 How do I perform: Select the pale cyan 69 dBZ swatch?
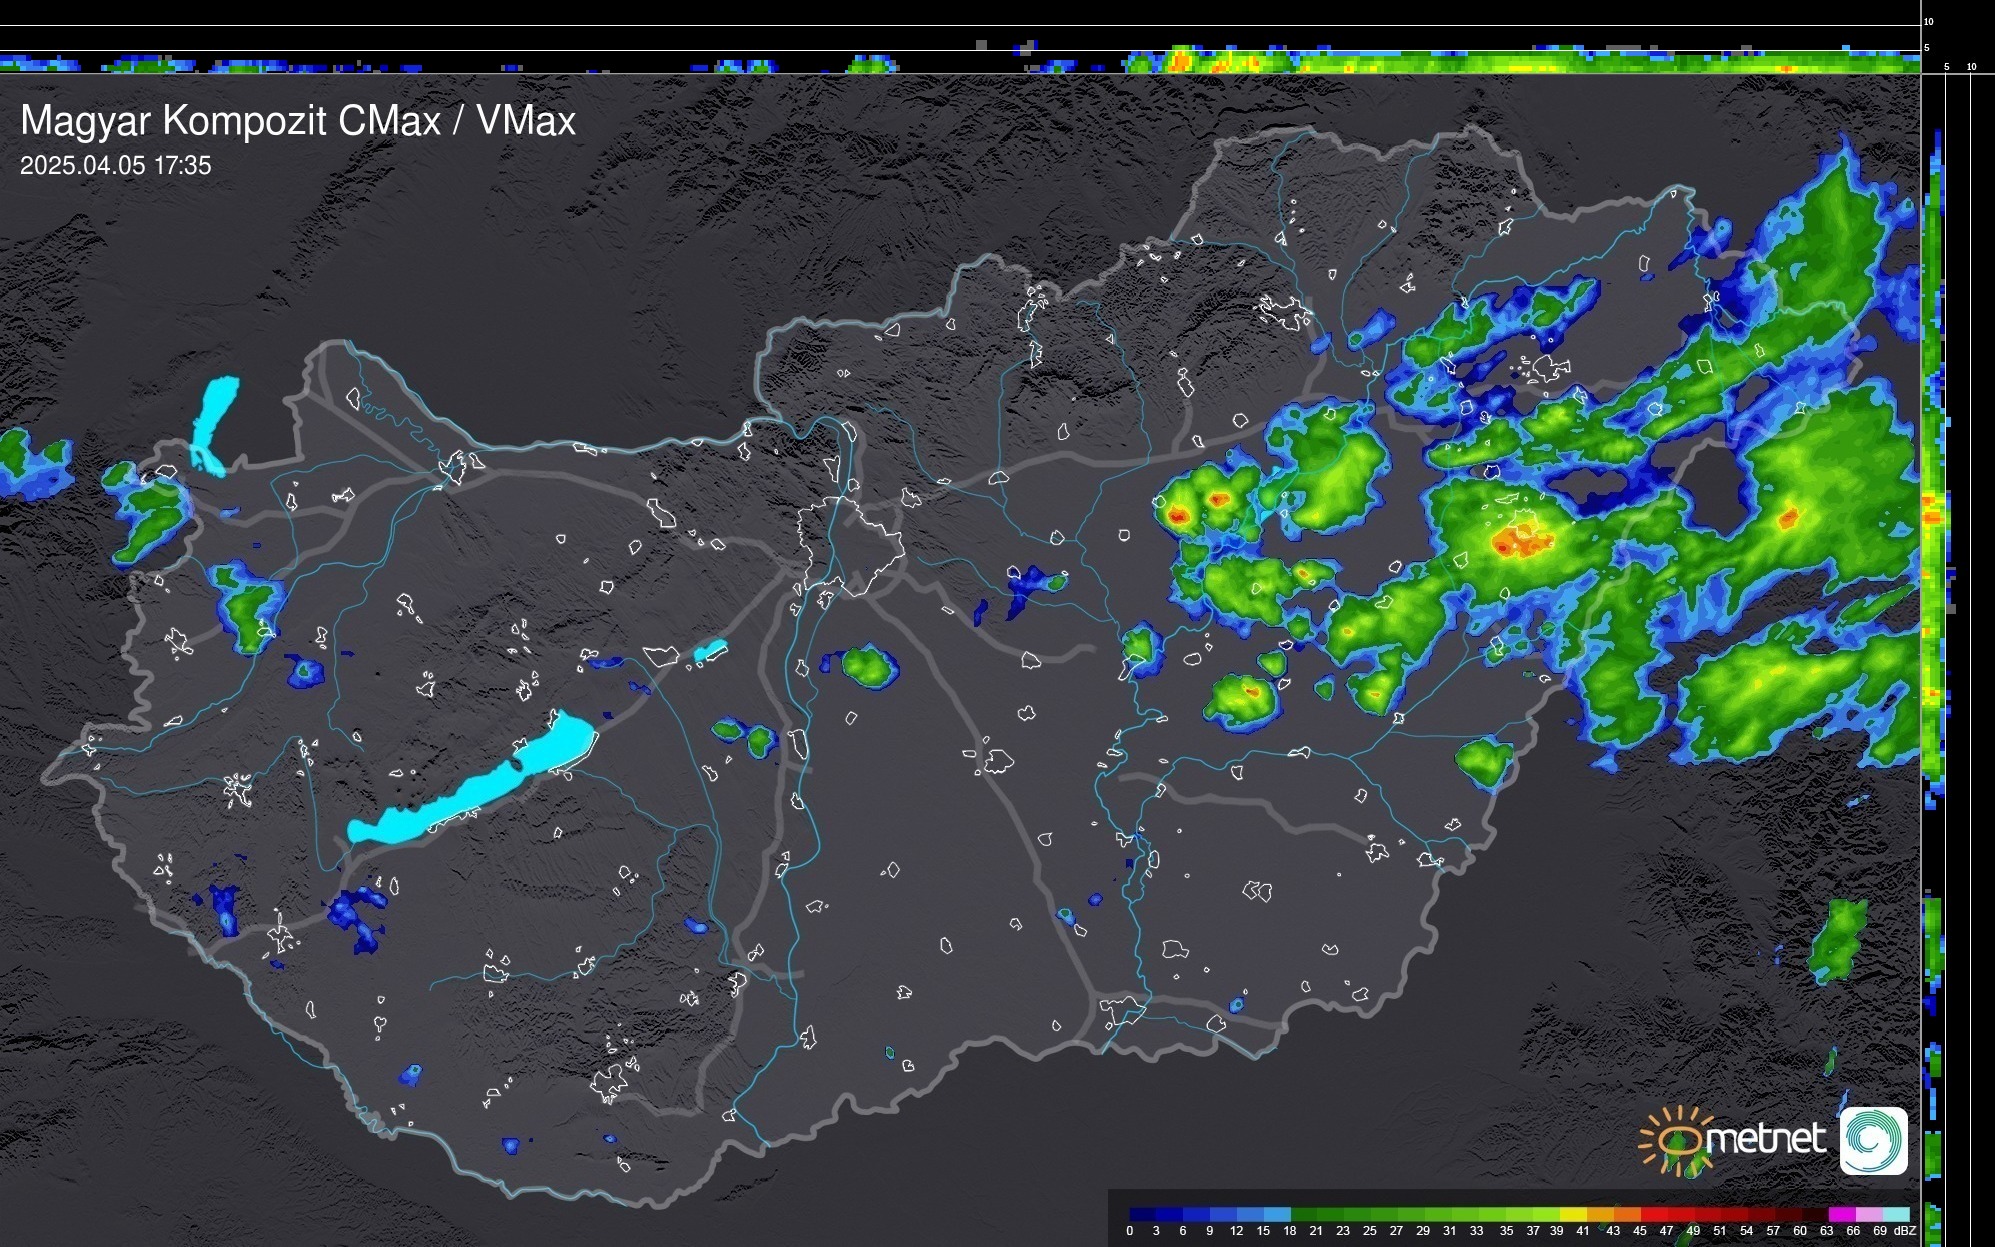tap(1895, 1214)
